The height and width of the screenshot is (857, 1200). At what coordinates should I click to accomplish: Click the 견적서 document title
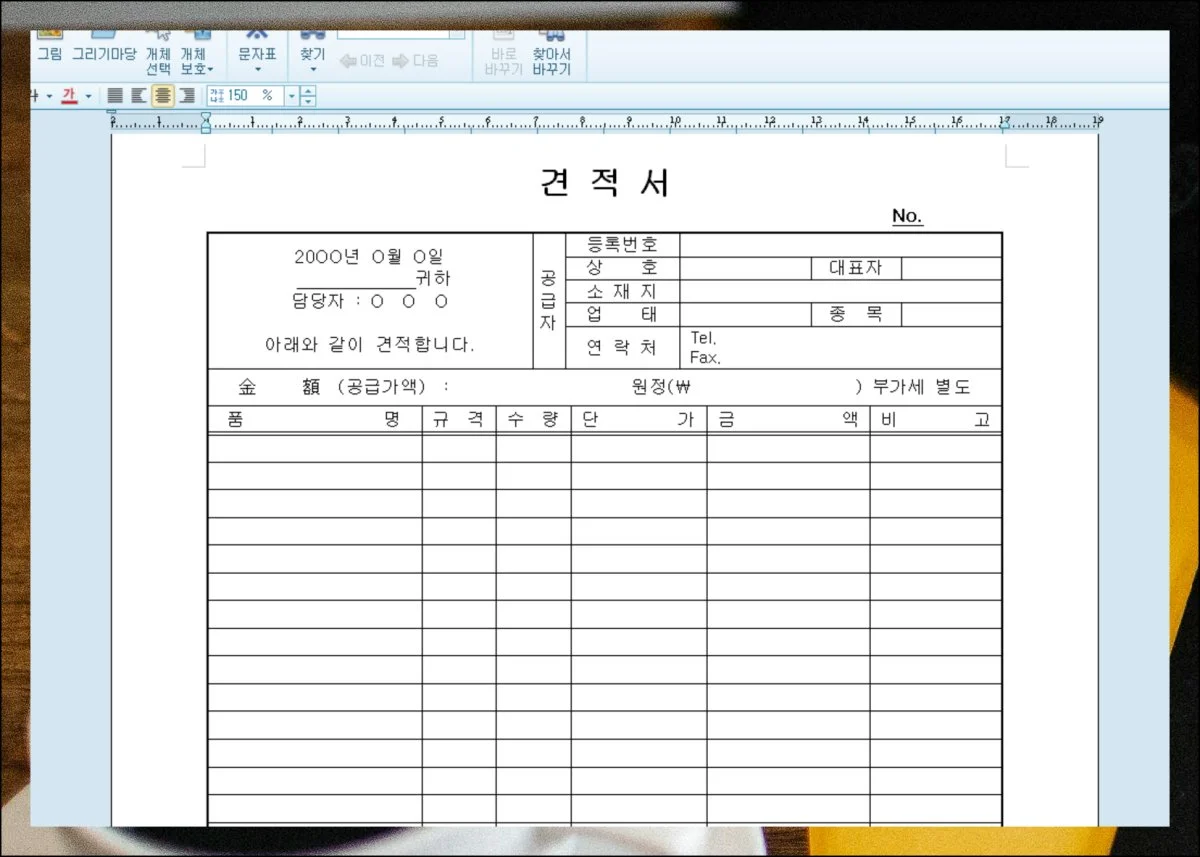pos(605,183)
